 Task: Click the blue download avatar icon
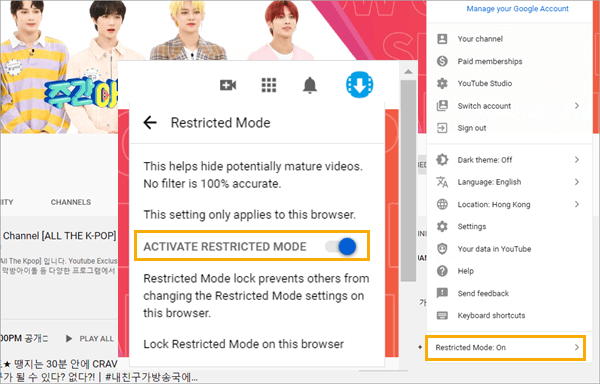point(360,85)
